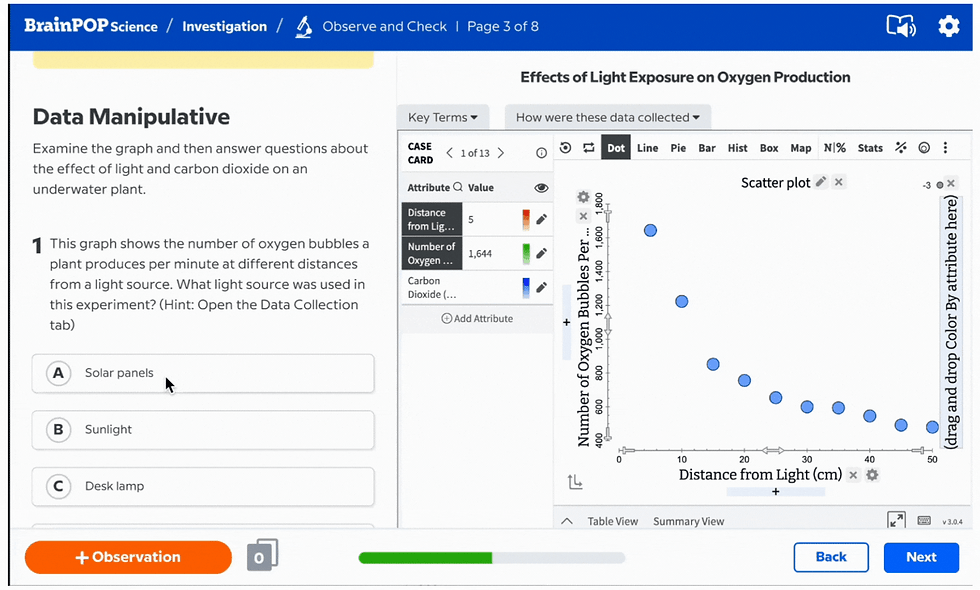Edit the Distance from Light attribute pencil
Screen dimensions: 980x590
coord(541,219)
